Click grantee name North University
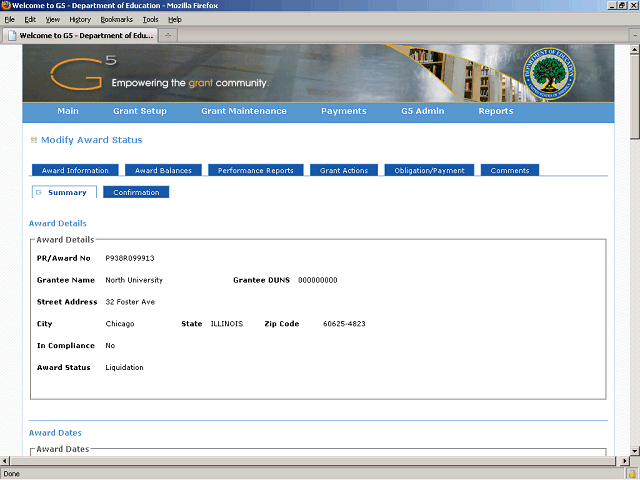Screen dimensions: 640x480 point(134,280)
